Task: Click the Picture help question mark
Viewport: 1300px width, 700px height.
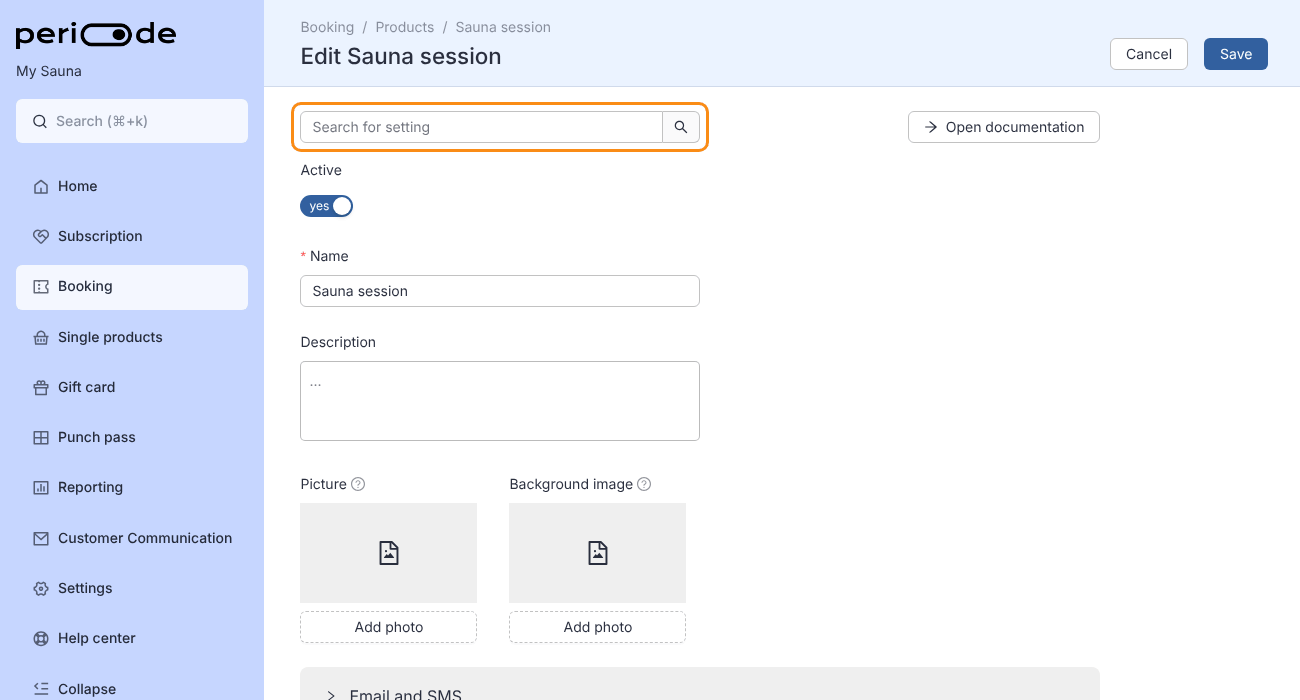Action: (x=358, y=484)
